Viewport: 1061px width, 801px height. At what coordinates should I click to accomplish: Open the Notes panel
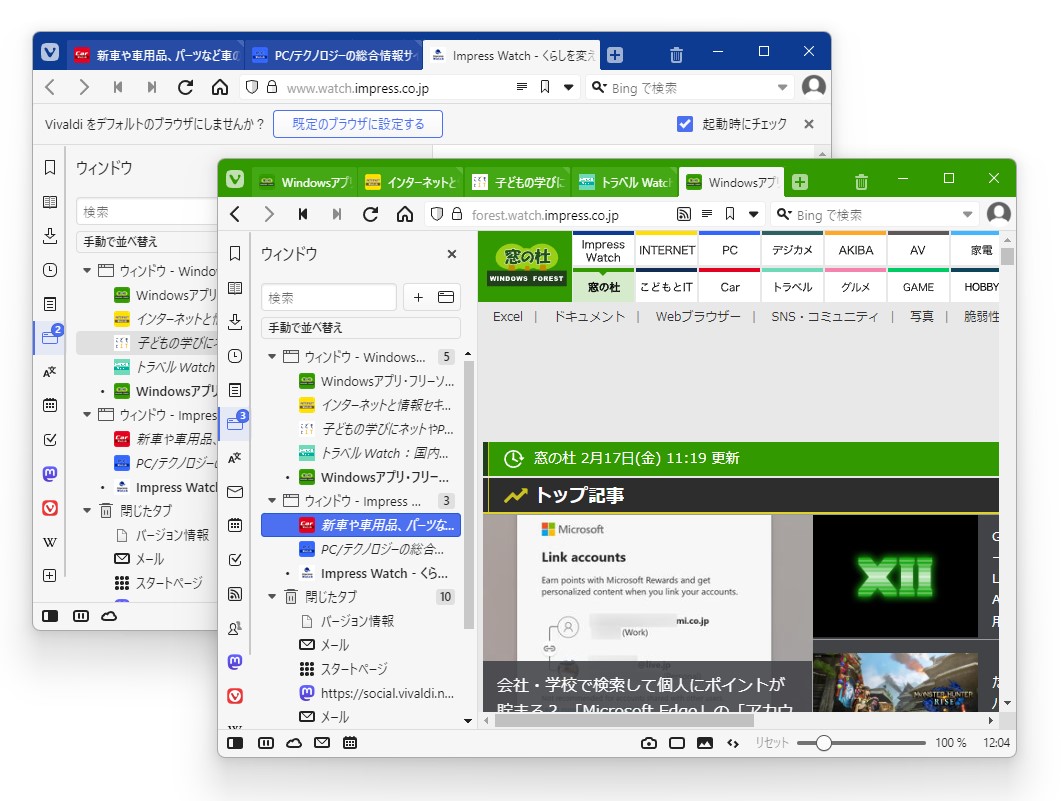[x=236, y=389]
